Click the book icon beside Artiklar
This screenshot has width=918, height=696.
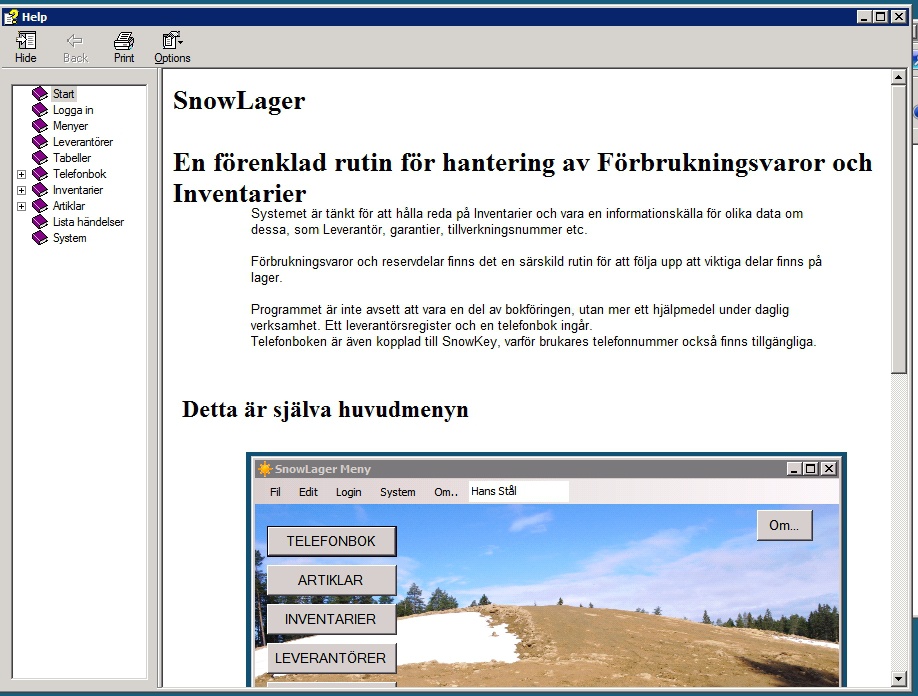[x=40, y=205]
